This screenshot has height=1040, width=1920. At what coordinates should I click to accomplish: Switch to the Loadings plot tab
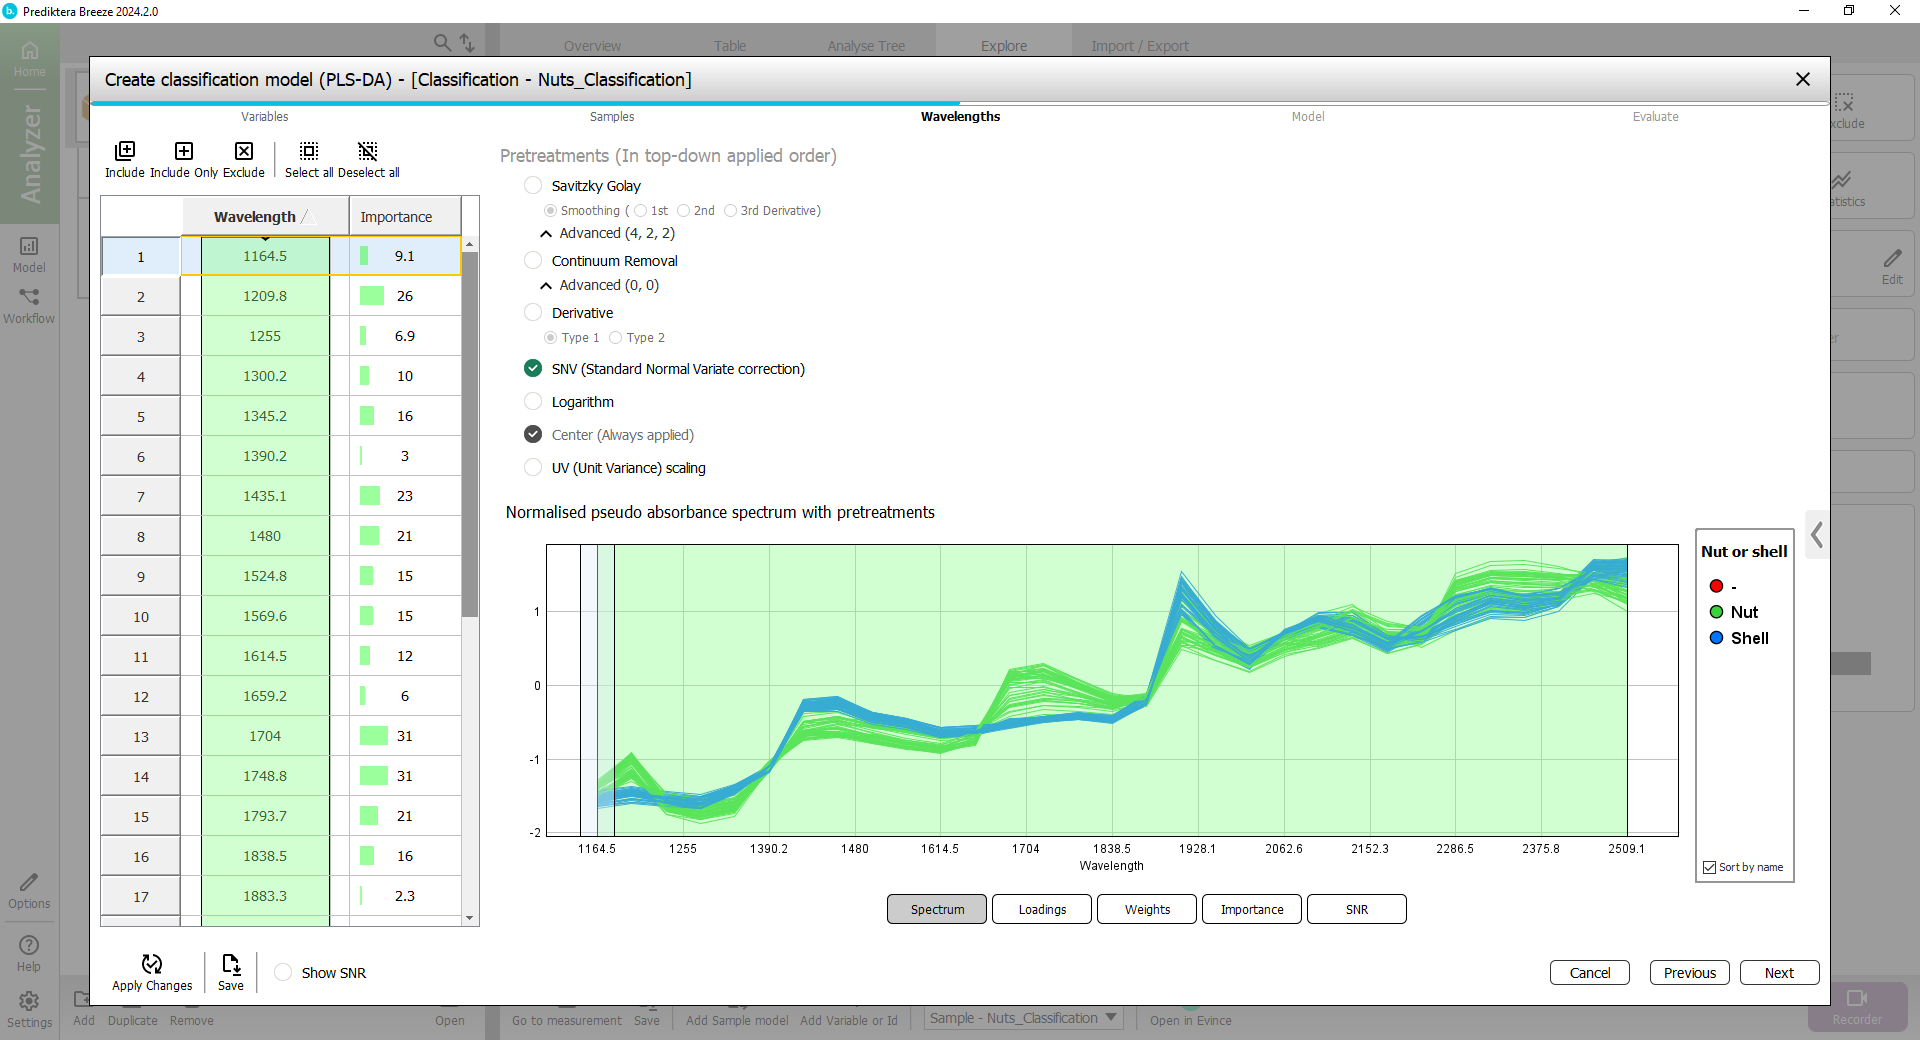[x=1041, y=909]
